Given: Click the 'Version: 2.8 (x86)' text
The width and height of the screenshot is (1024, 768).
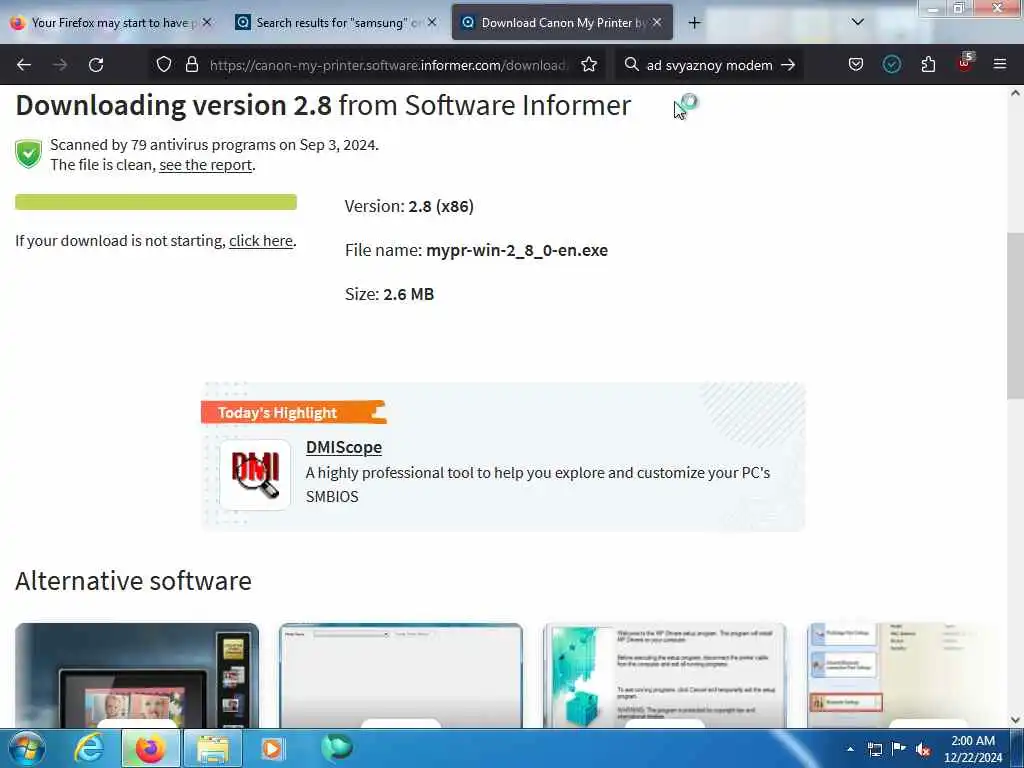Looking at the screenshot, I should [x=409, y=206].
